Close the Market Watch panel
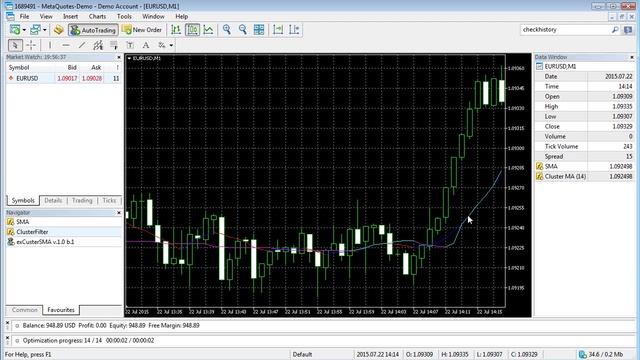640x360 pixels. click(119, 57)
